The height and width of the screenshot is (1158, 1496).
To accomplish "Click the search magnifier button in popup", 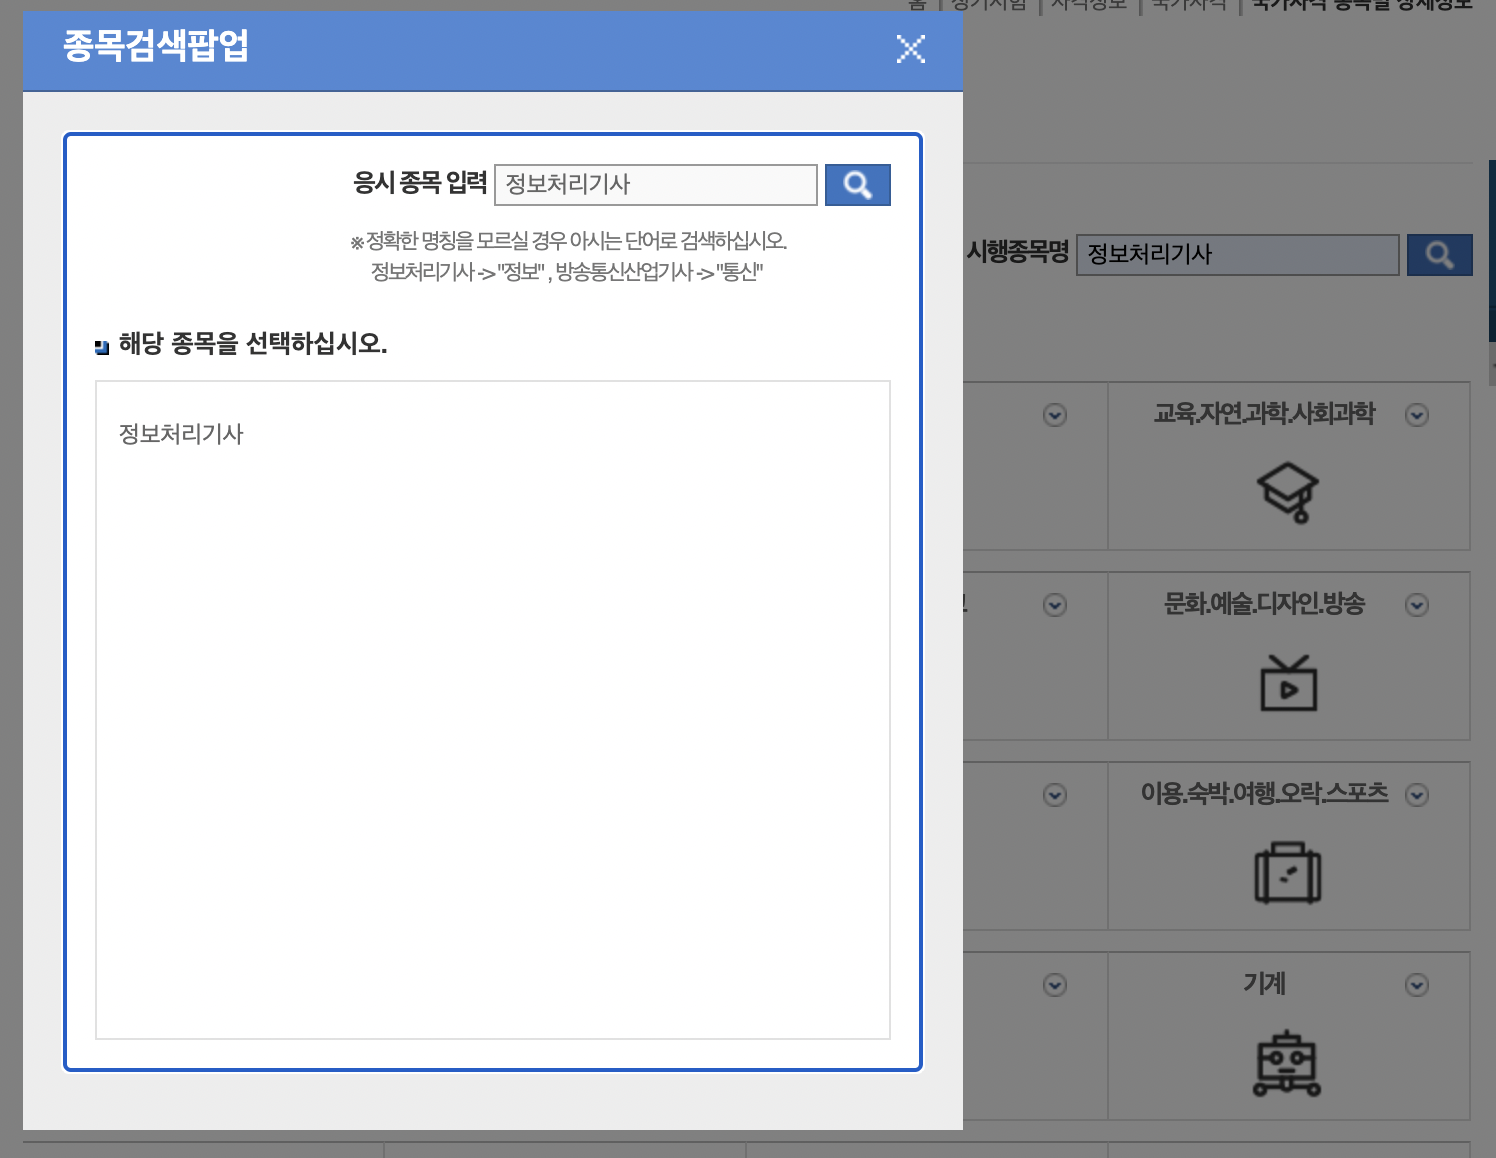I will pyautogui.click(x=857, y=185).
